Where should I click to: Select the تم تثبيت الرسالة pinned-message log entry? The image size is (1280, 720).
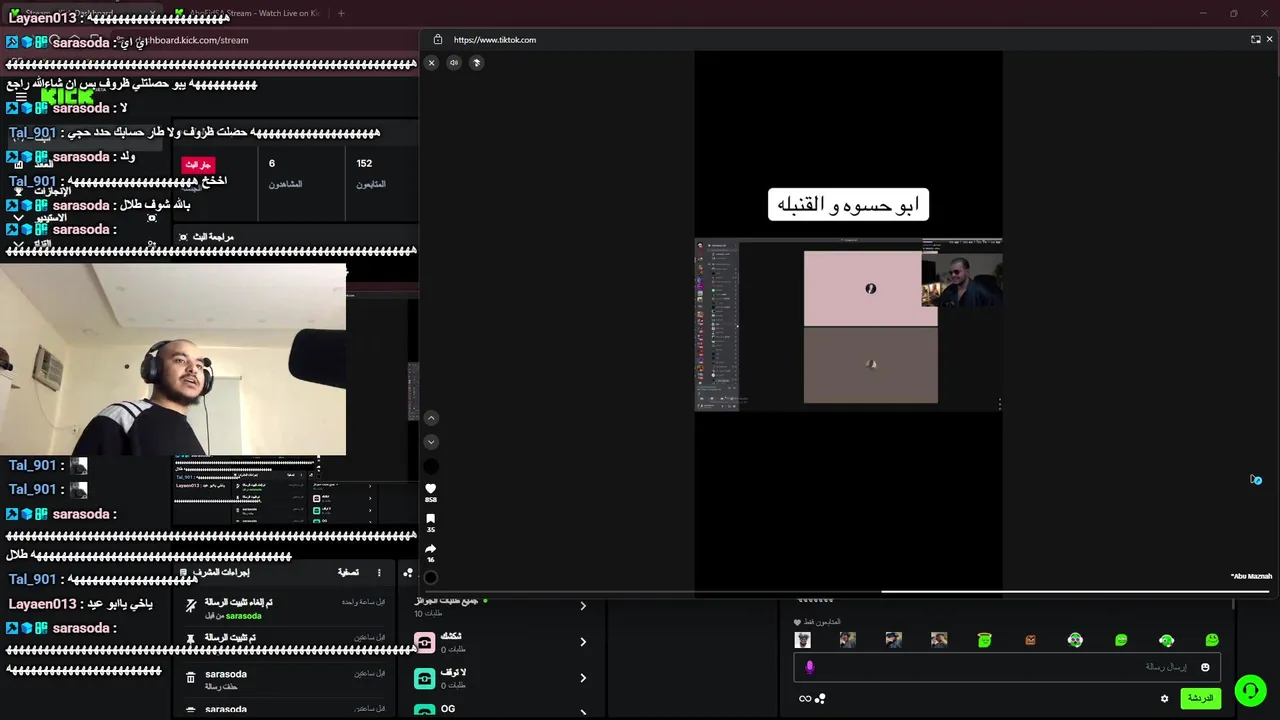pos(285,638)
